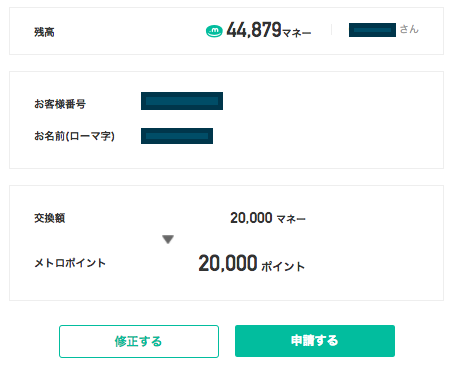Click the downward triangle arrow icon

point(168,239)
